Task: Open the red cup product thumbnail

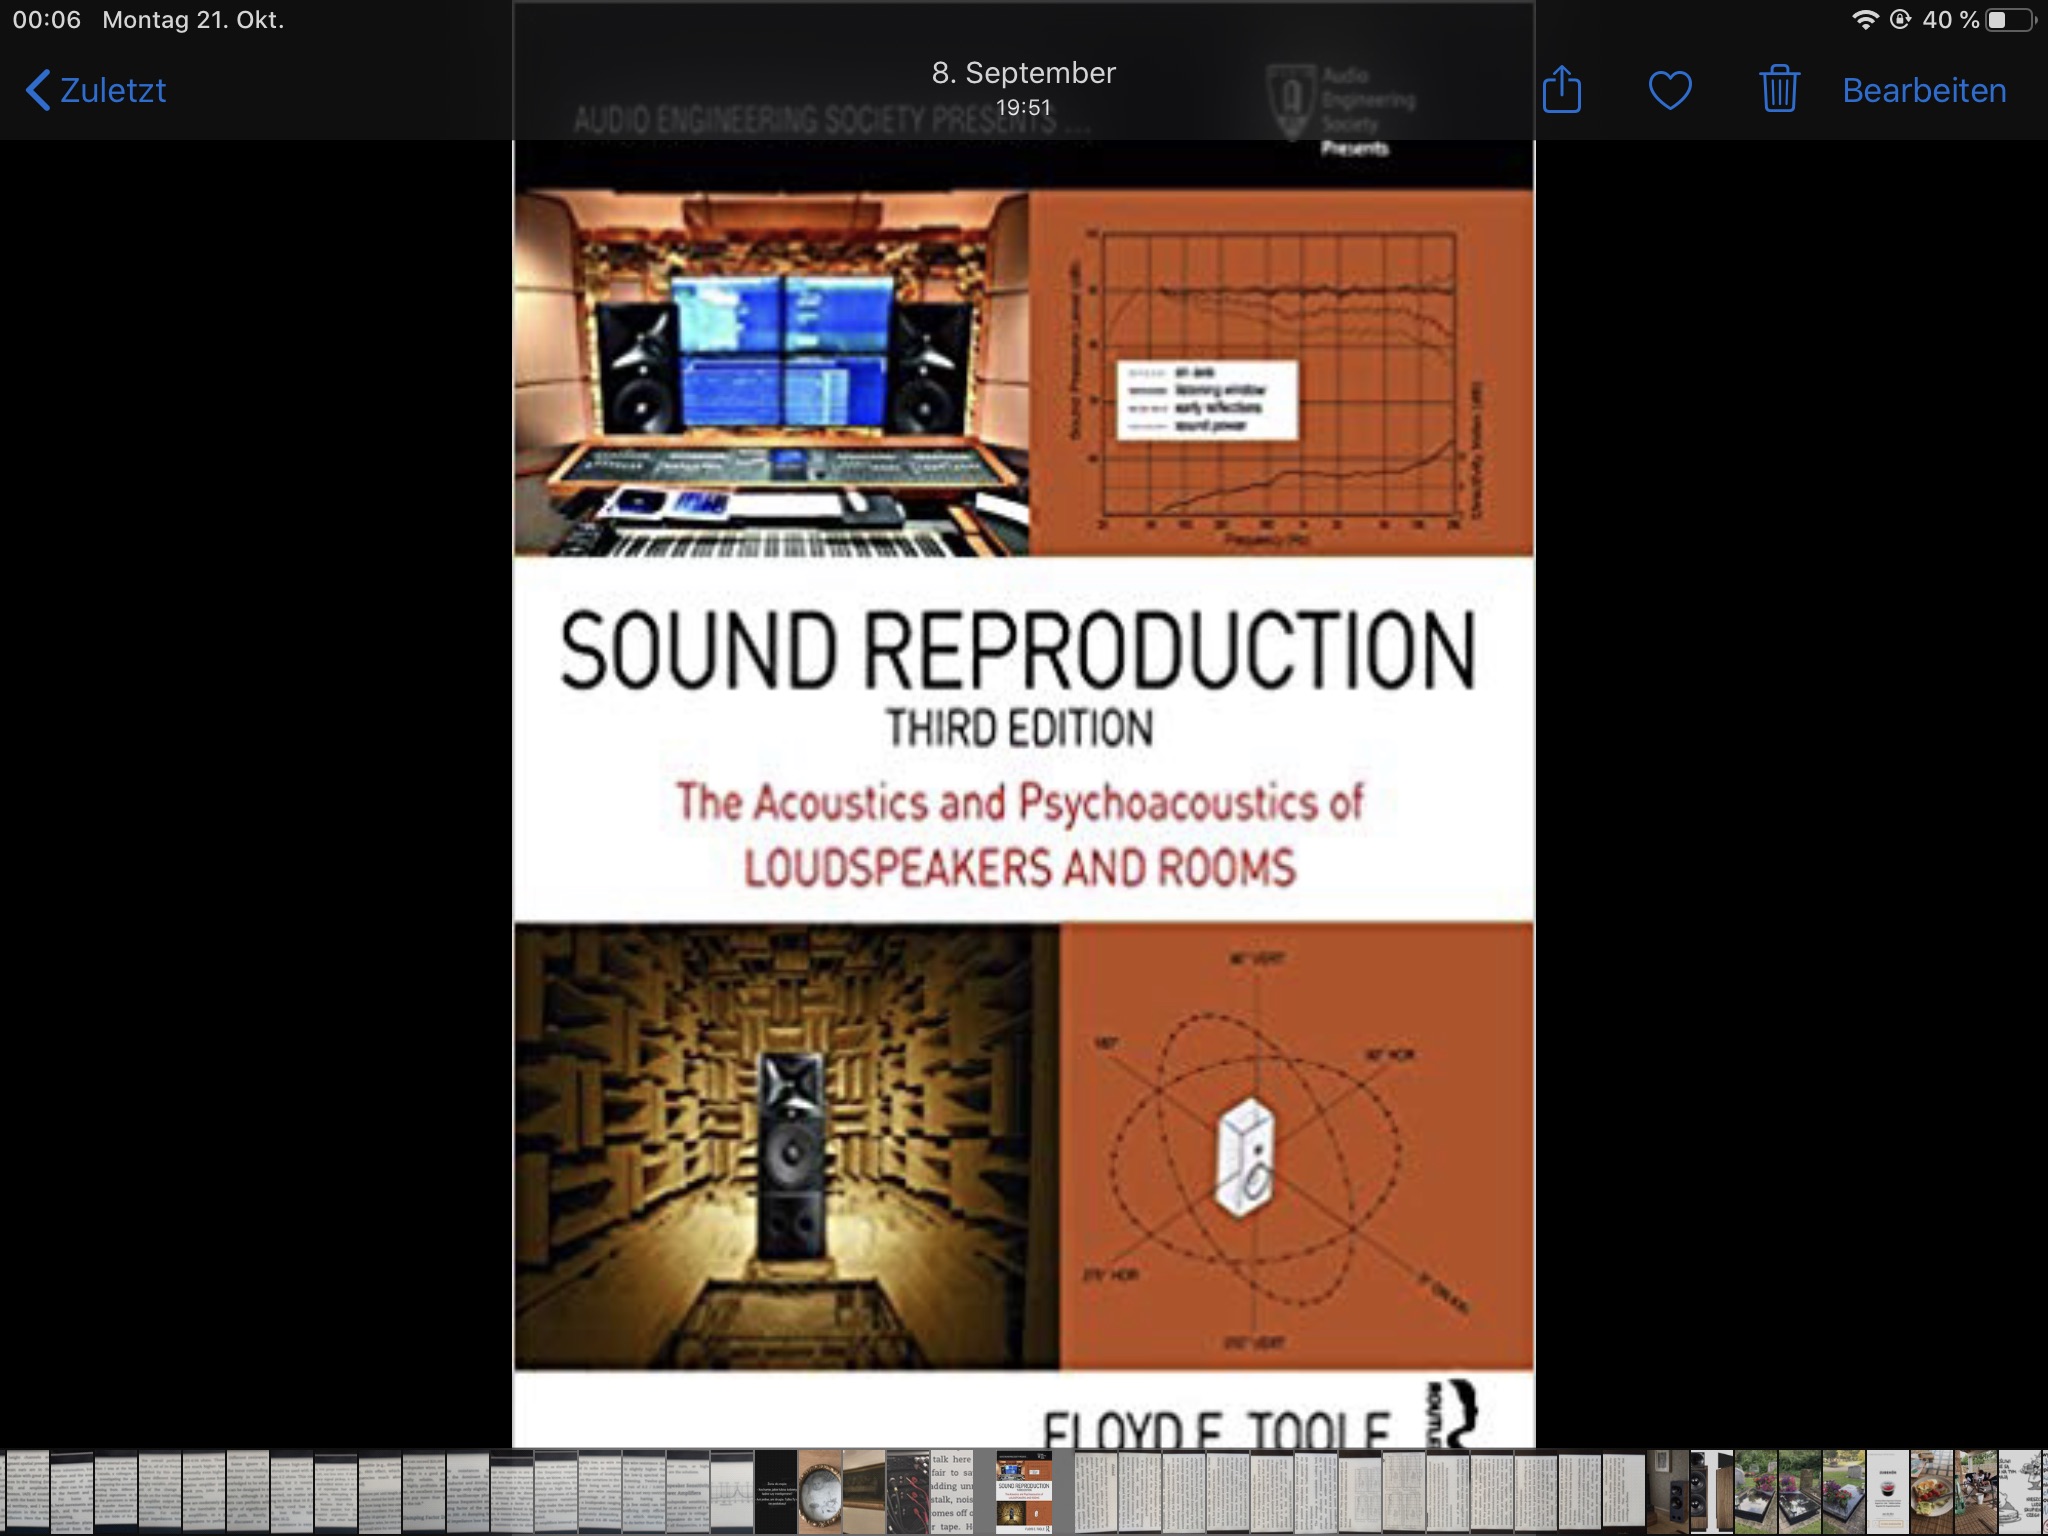Action: [x=1888, y=1491]
